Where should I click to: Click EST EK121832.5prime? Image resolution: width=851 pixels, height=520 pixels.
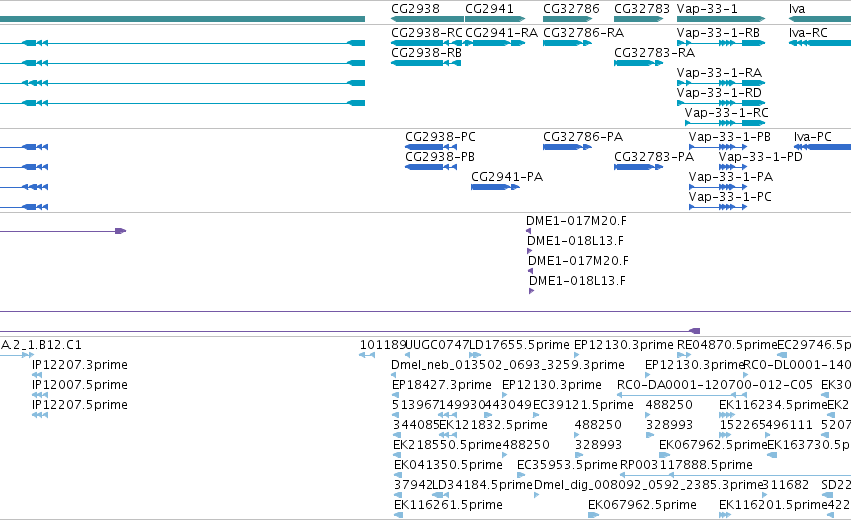pyautogui.click(x=493, y=425)
